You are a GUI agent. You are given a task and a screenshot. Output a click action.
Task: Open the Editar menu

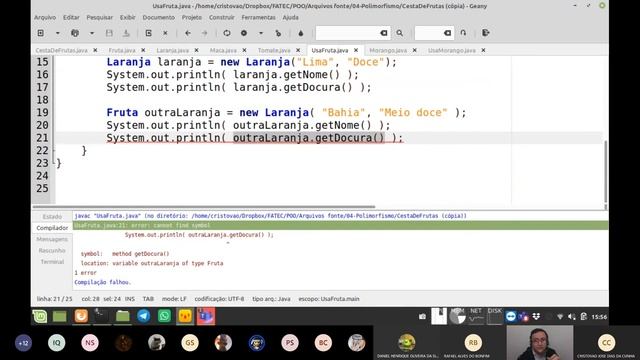click(x=71, y=18)
